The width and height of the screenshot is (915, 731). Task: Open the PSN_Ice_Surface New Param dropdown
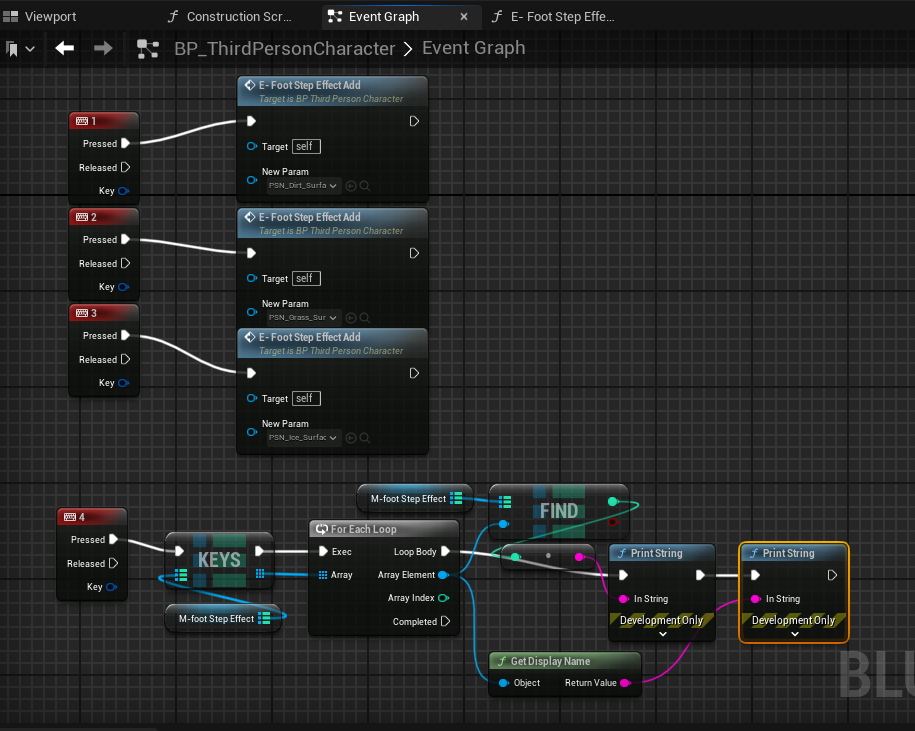click(303, 438)
